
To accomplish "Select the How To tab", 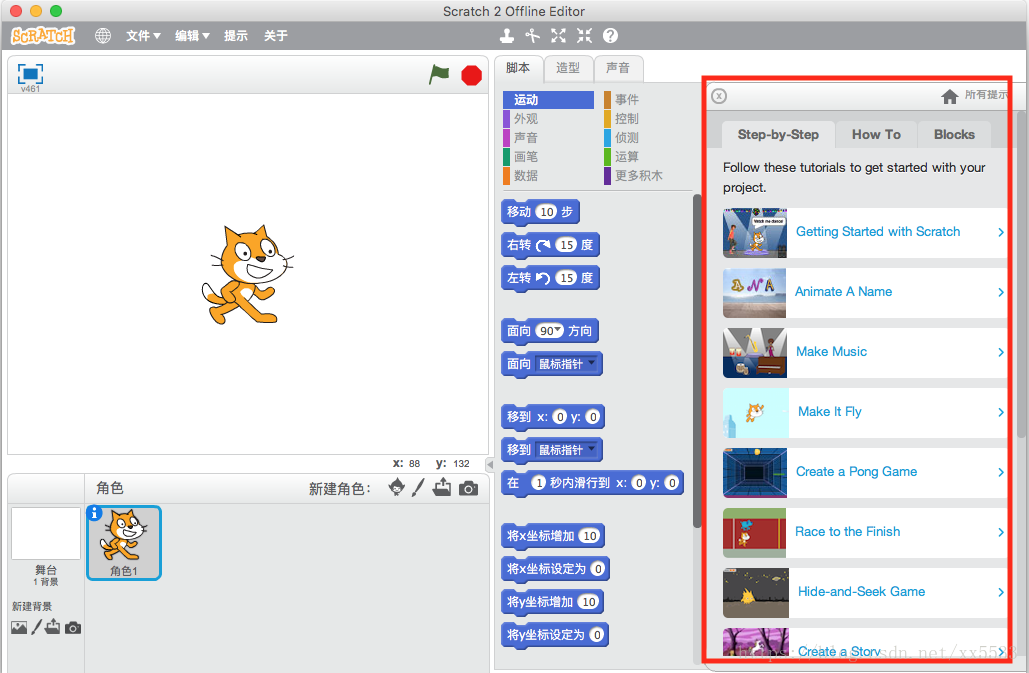I will click(x=876, y=134).
